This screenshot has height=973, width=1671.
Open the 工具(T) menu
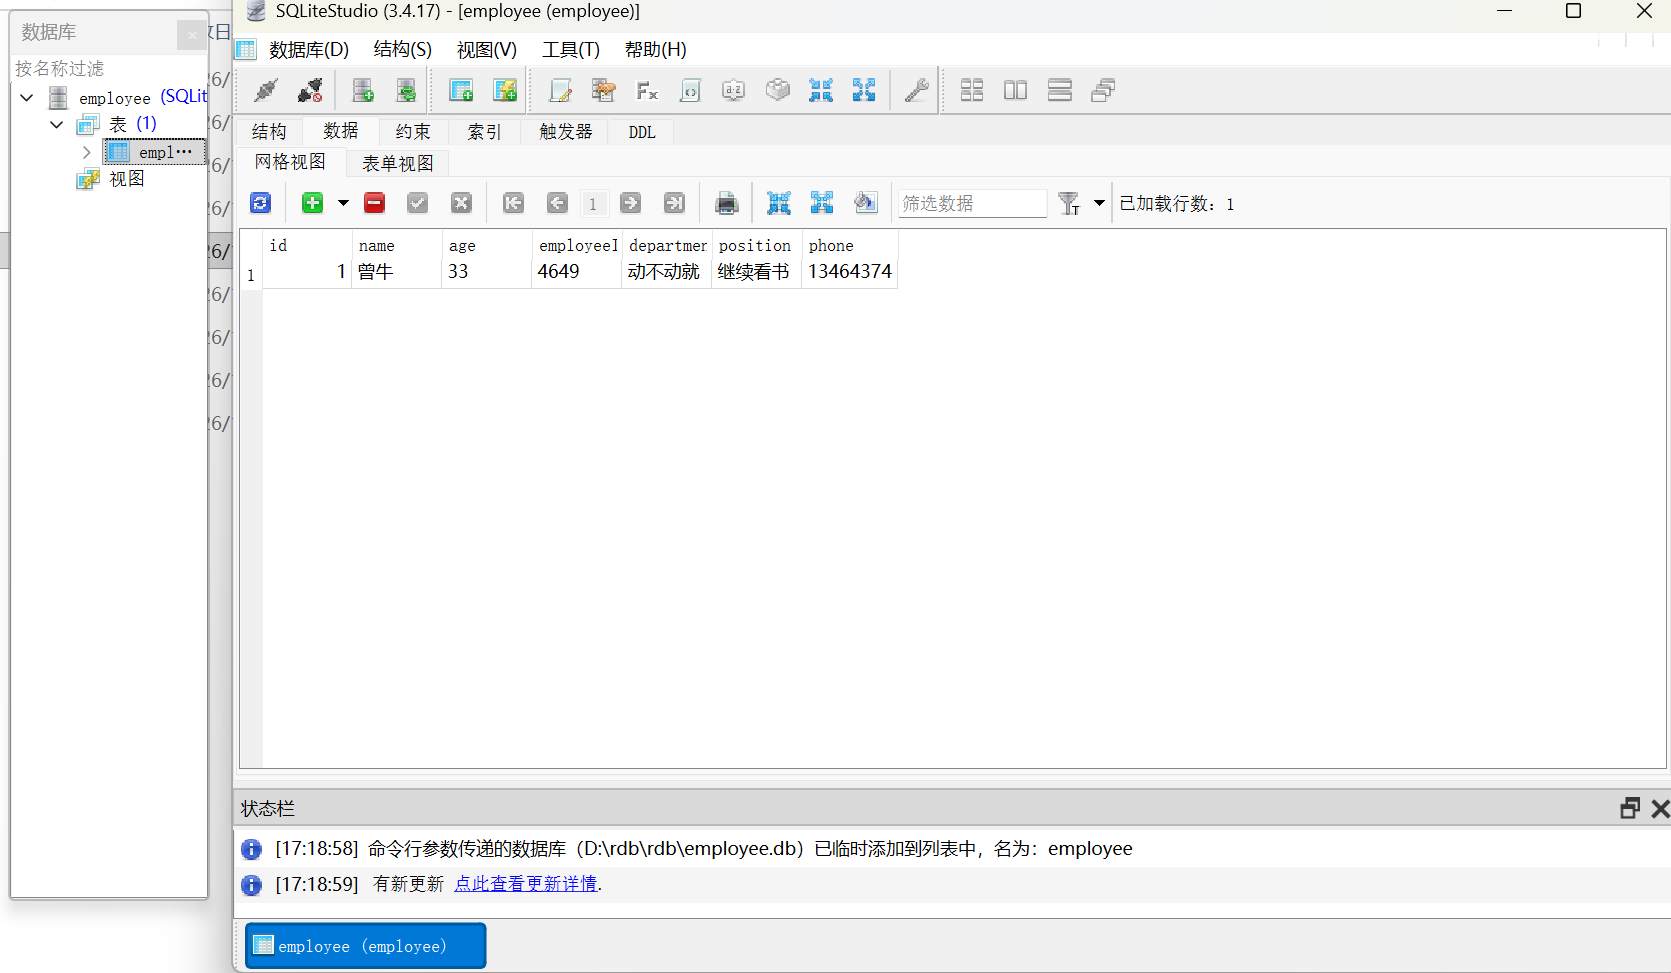point(570,50)
